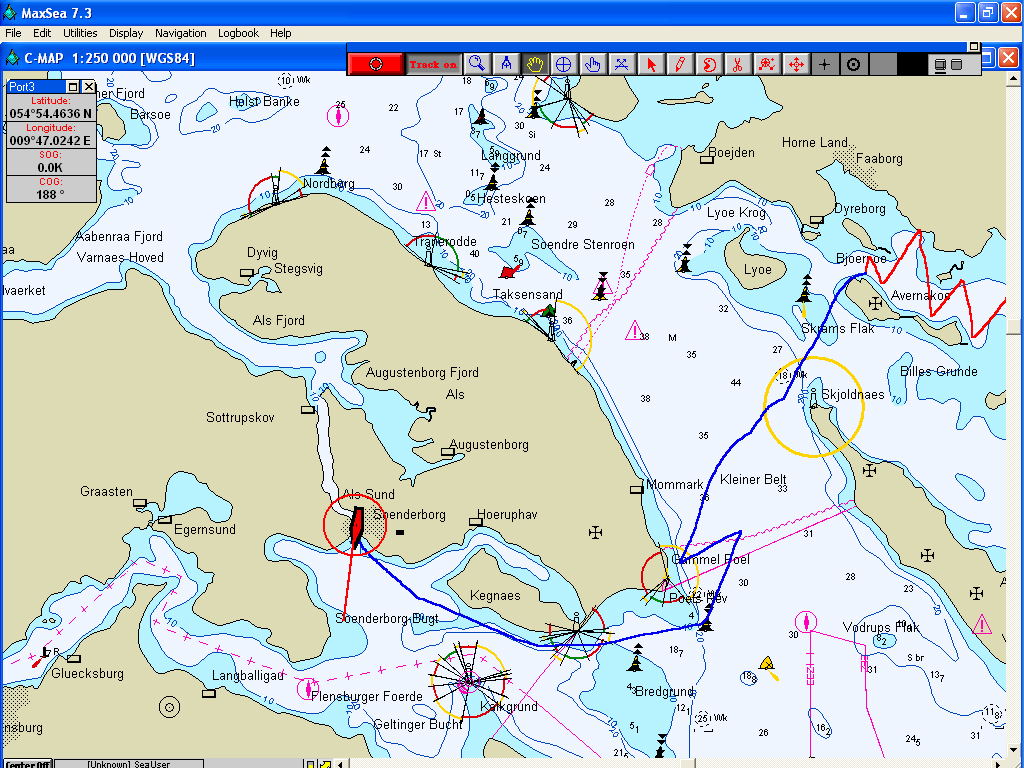Select the magnifier zoom tool
This screenshot has height=768, width=1024.
coord(477,64)
